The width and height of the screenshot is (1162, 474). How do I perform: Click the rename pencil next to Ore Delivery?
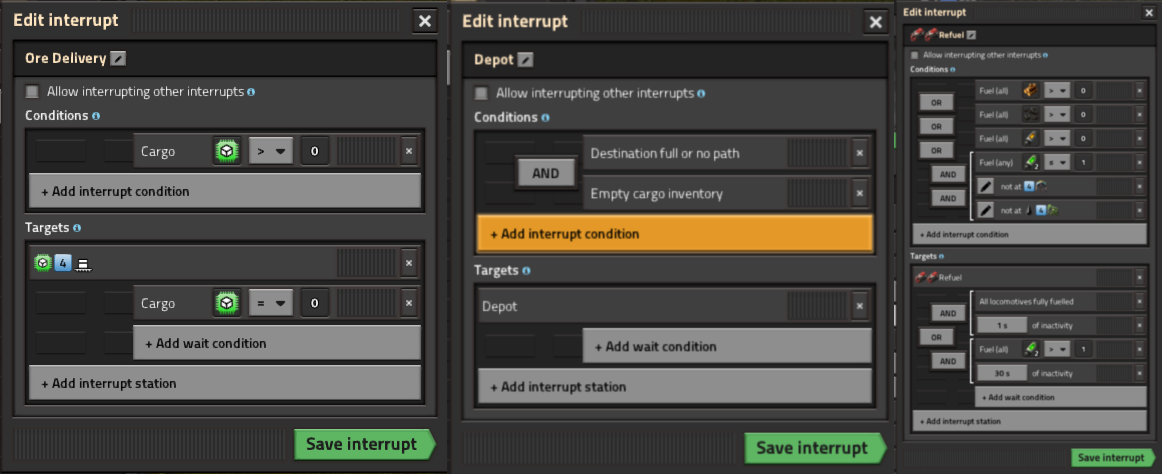click(x=118, y=59)
